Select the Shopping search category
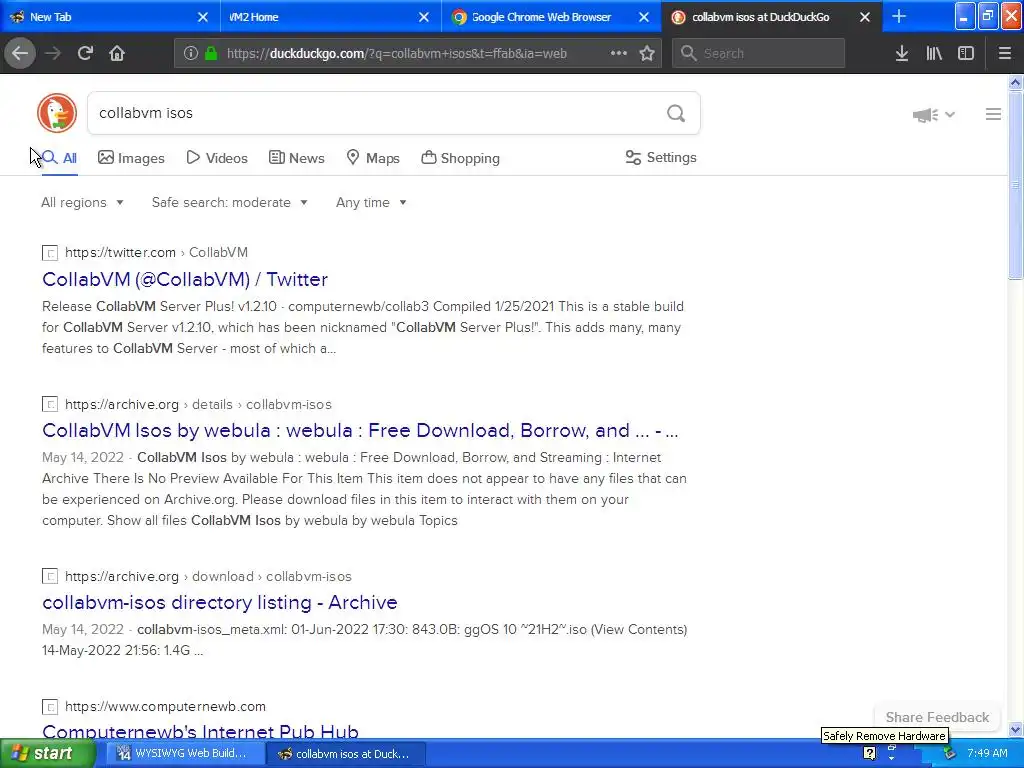 [460, 158]
